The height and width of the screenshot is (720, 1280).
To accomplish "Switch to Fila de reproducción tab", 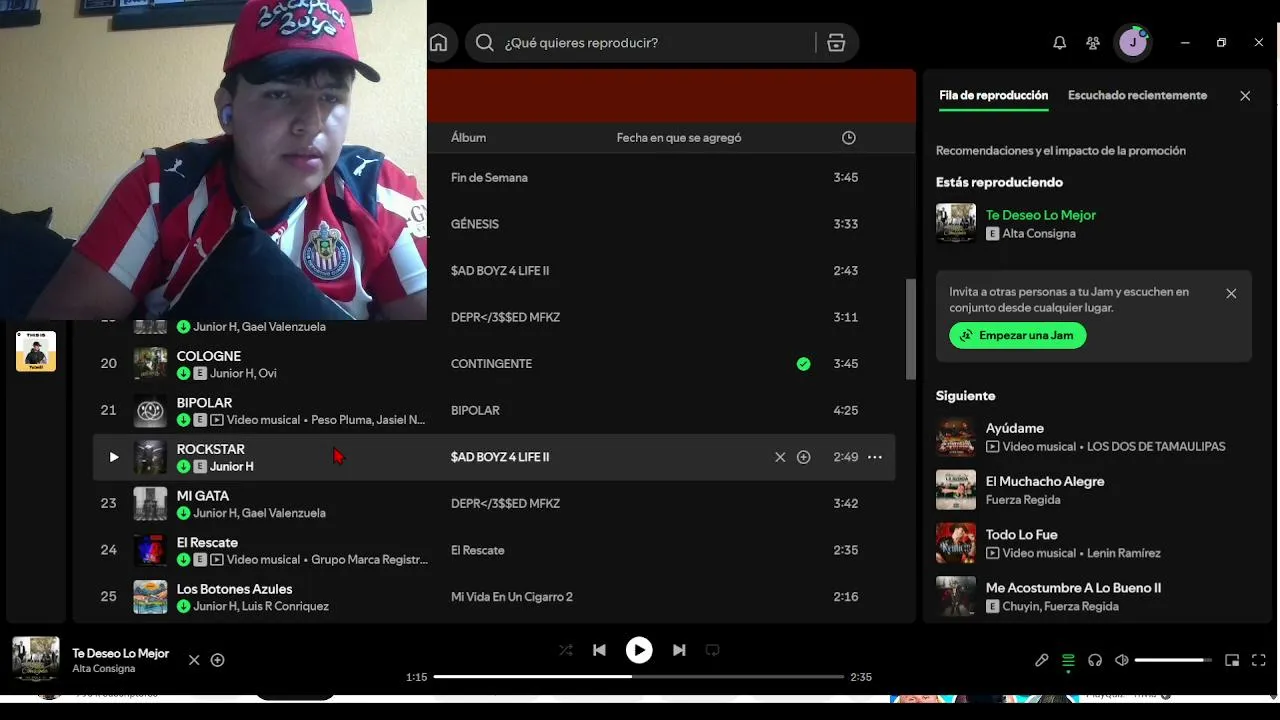I will click(993, 96).
